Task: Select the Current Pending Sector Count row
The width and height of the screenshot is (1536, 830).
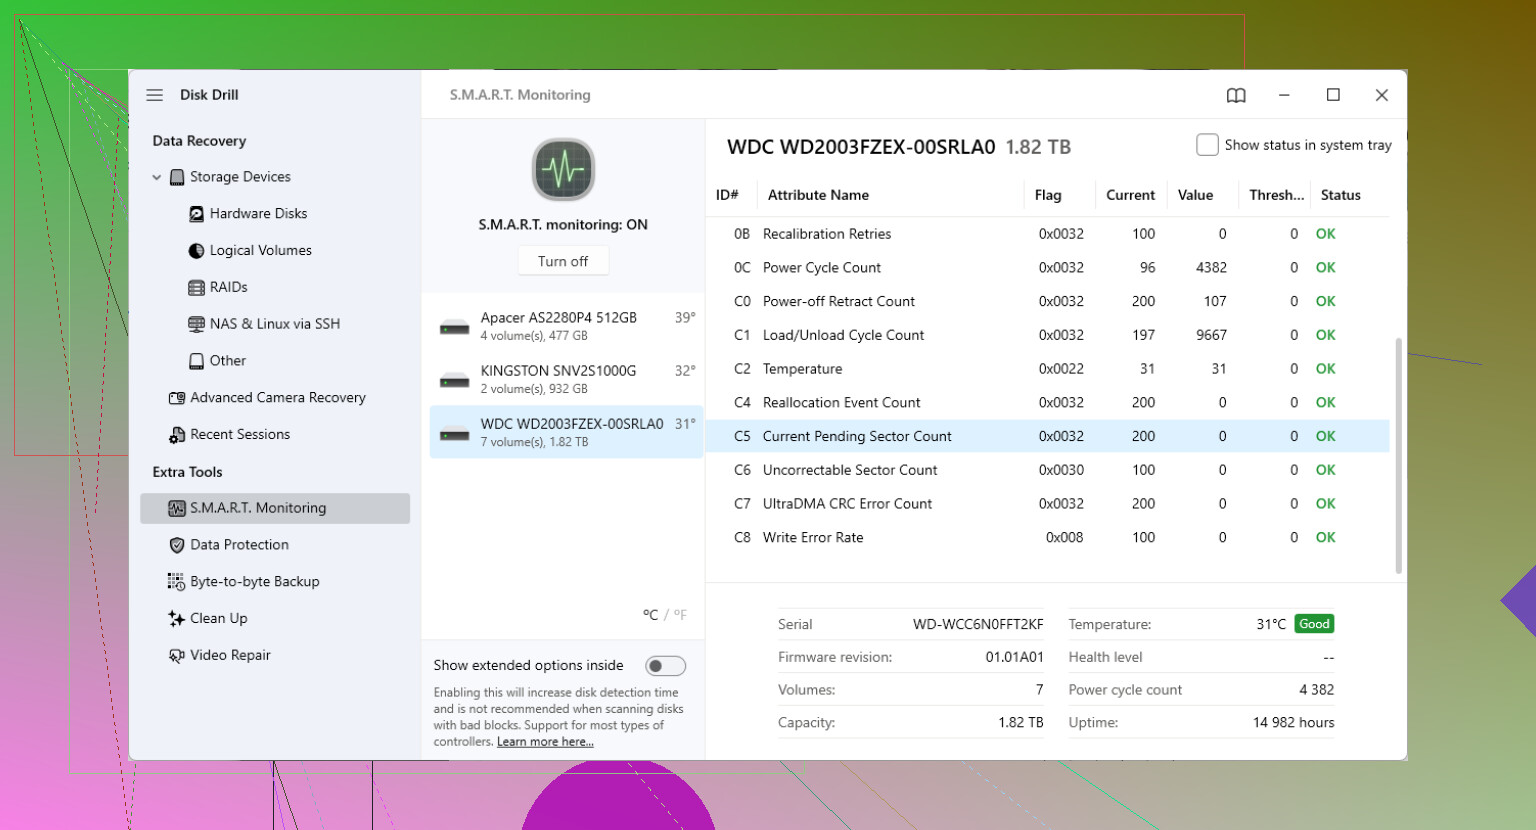Action: [x=1048, y=436]
